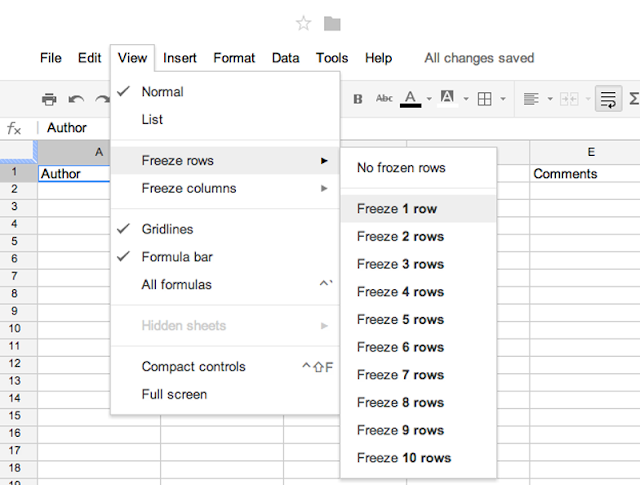Toggle the Formula bar checkmark option
Viewport: 640px width, 485px height.
click(x=177, y=257)
